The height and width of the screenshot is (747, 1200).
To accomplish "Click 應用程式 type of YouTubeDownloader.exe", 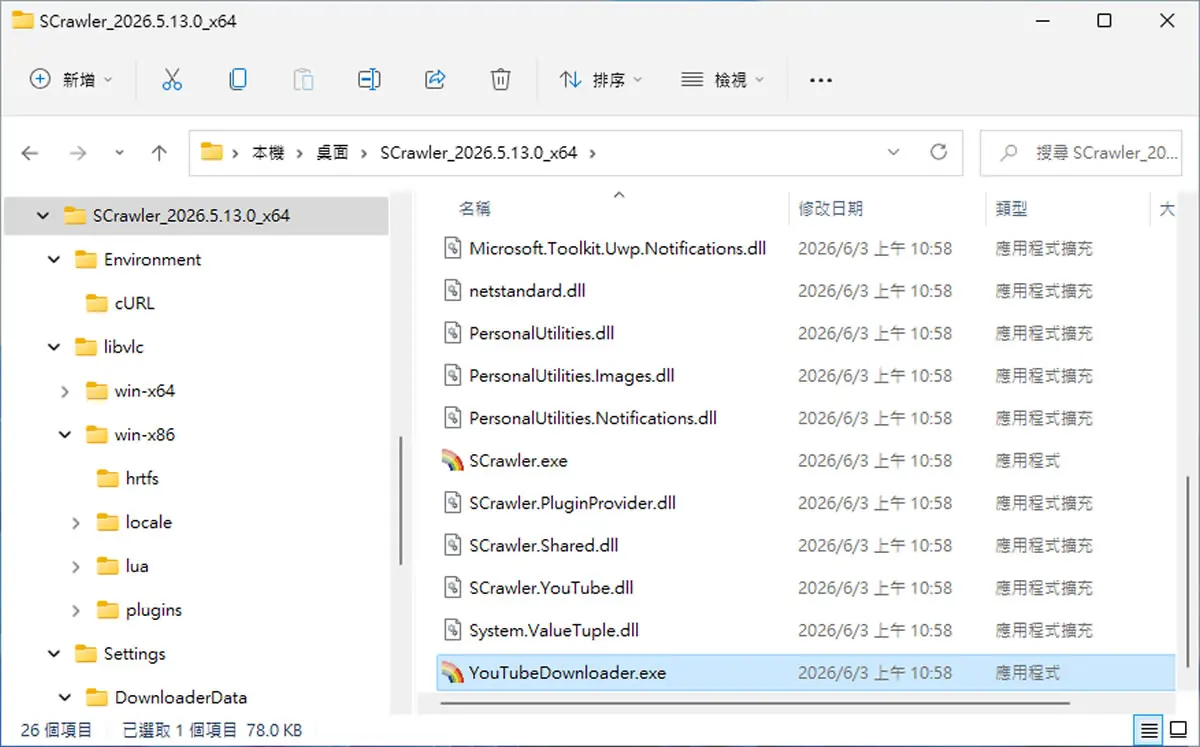I will click(x=1027, y=673).
